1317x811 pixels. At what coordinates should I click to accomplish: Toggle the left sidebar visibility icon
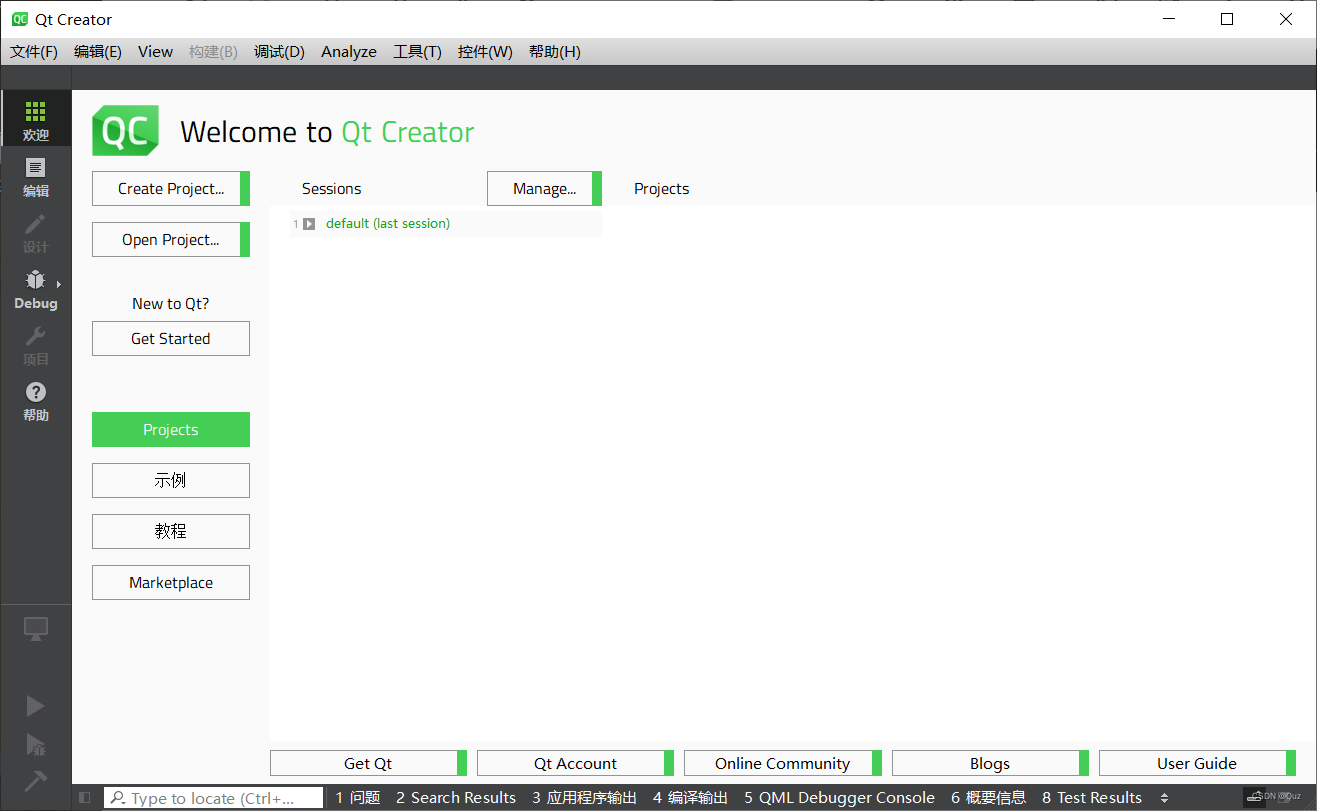point(84,798)
